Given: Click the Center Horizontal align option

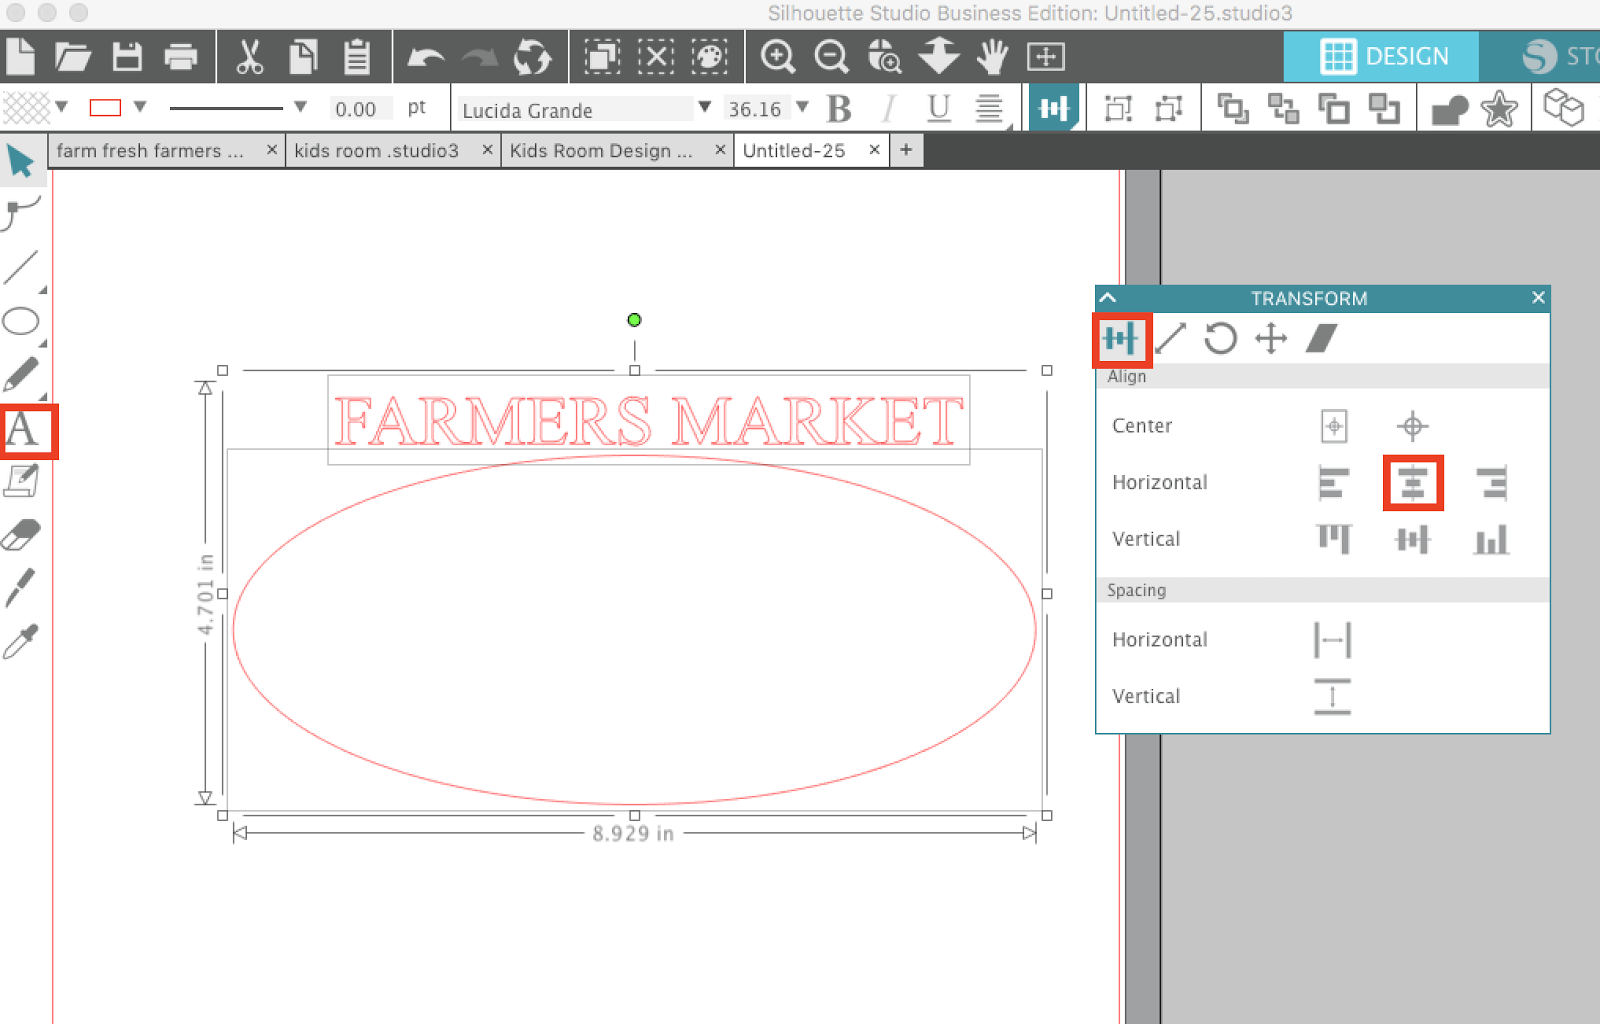Looking at the screenshot, I should pyautogui.click(x=1412, y=483).
